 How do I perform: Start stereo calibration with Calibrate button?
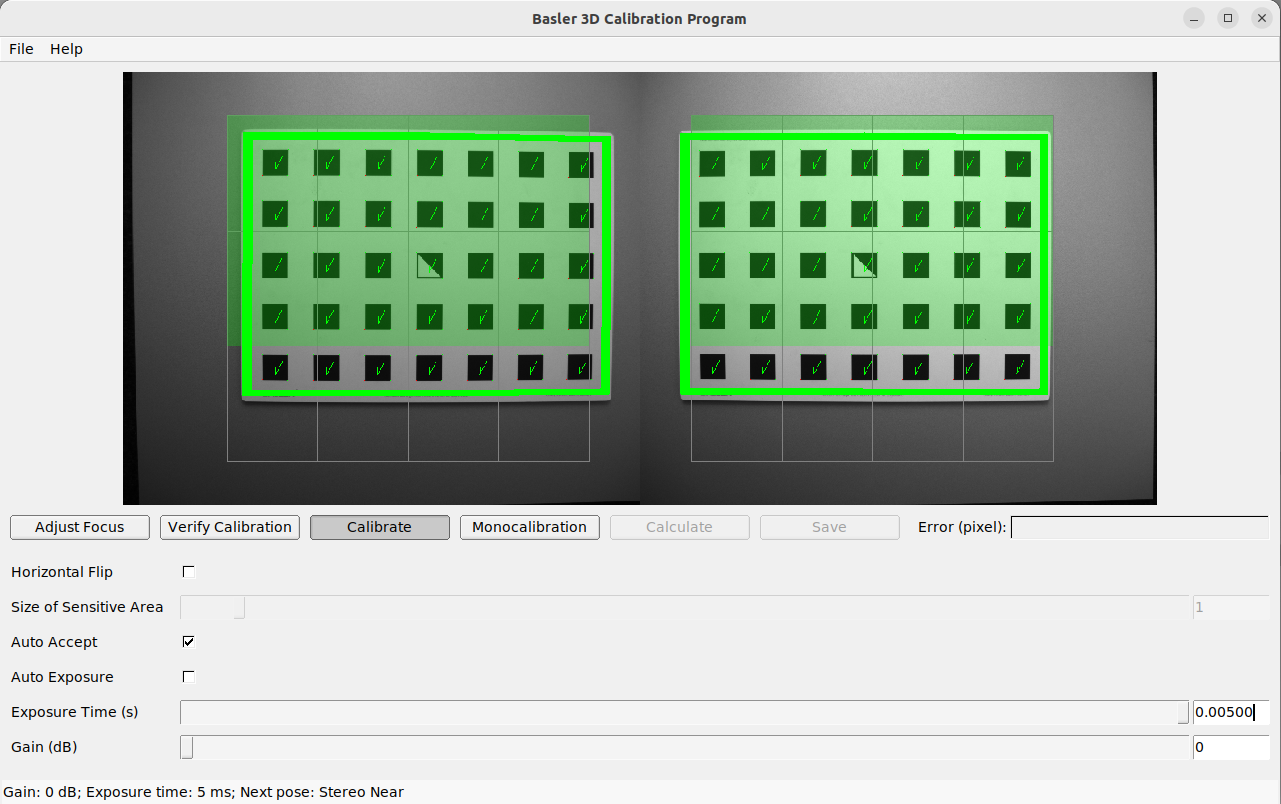[x=379, y=527]
